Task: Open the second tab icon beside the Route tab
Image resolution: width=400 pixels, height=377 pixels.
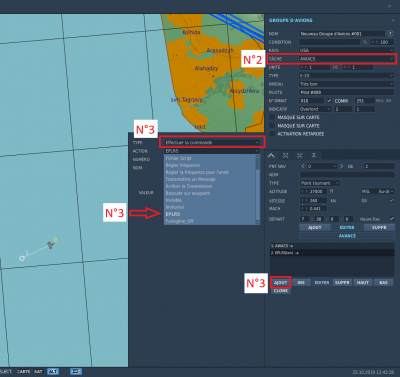Action: [x=286, y=155]
